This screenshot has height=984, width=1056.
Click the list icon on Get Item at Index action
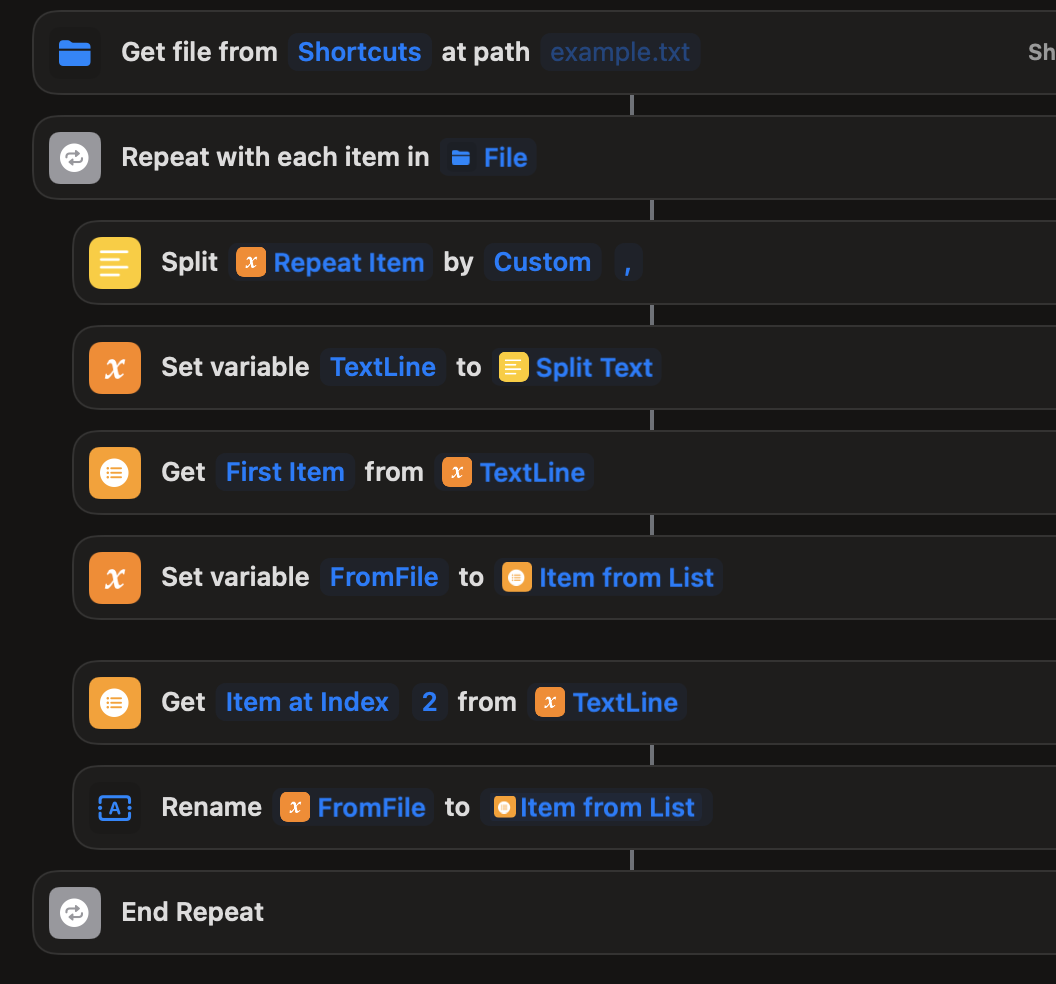[115, 703]
